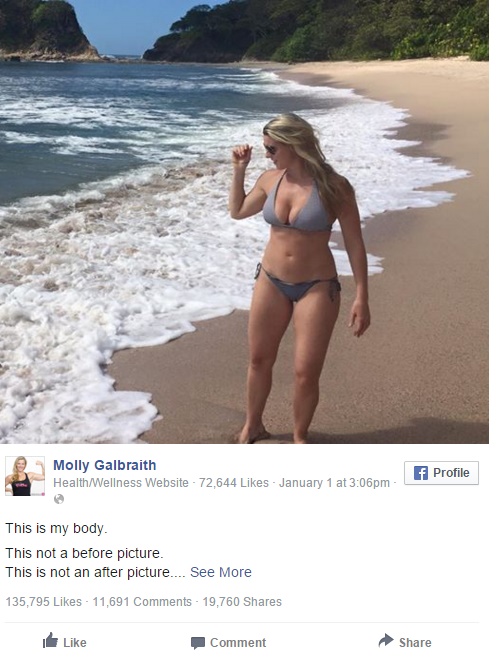Click the January 1 at 3:06pm timestamp
The image size is (503, 659).
point(334,483)
